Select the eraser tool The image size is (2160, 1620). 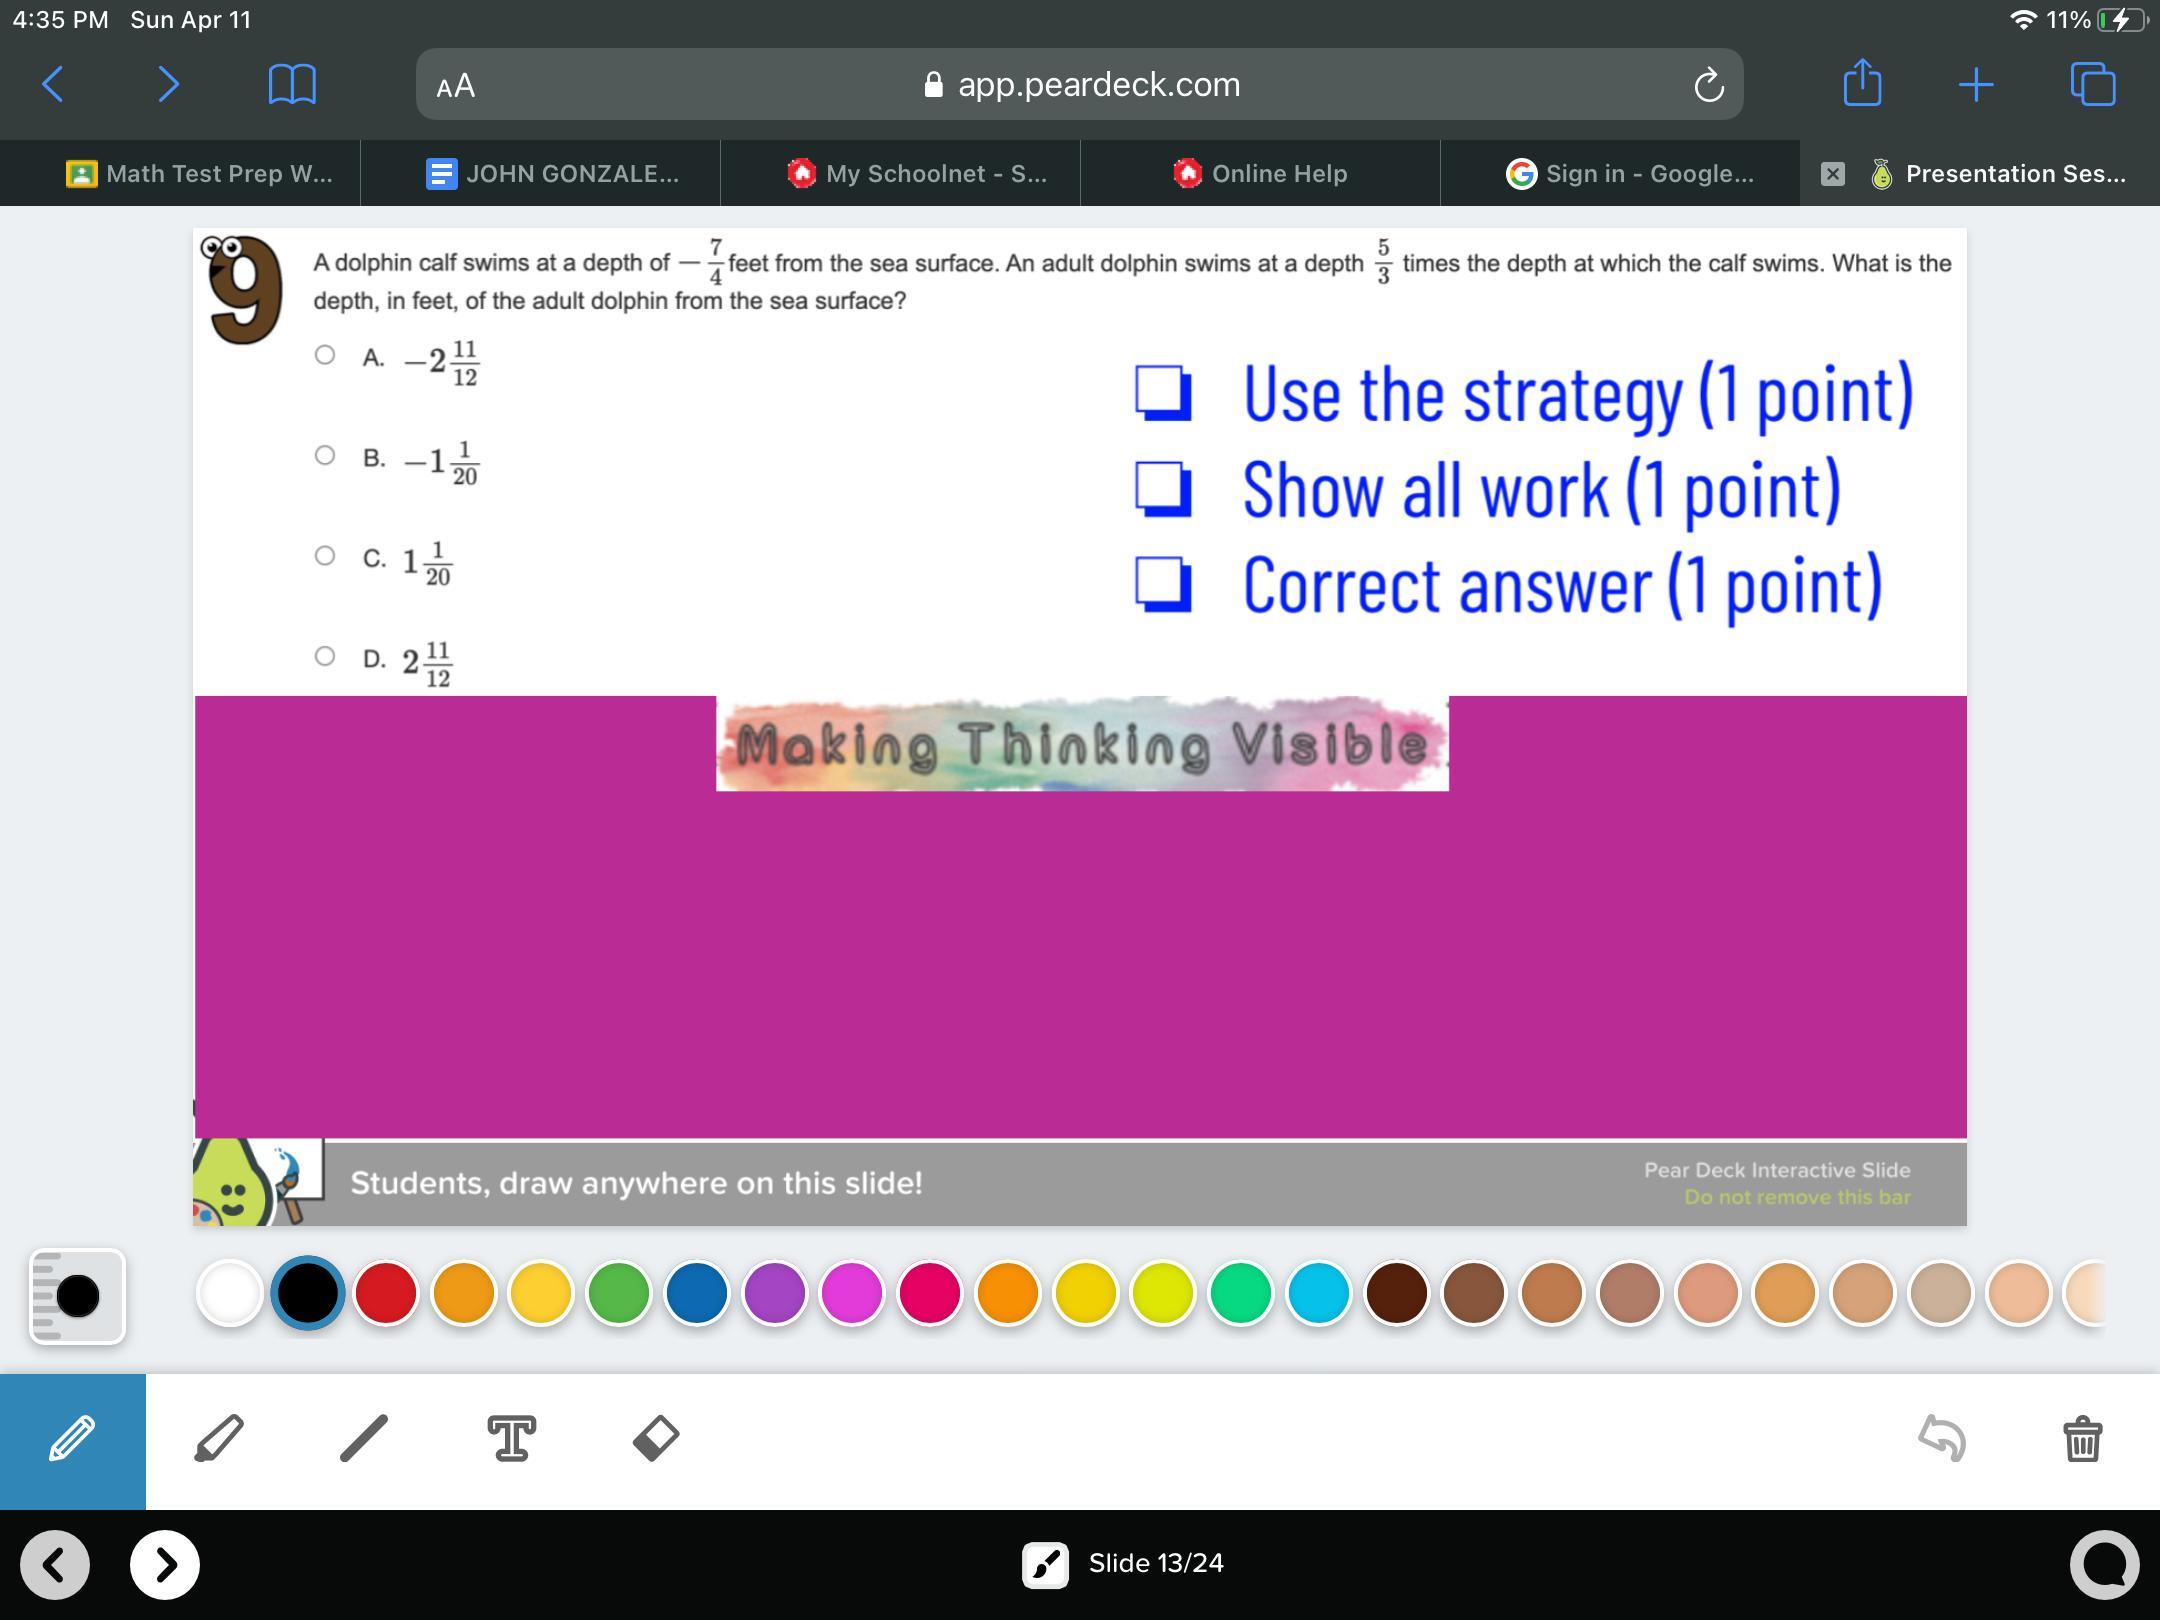point(656,1439)
